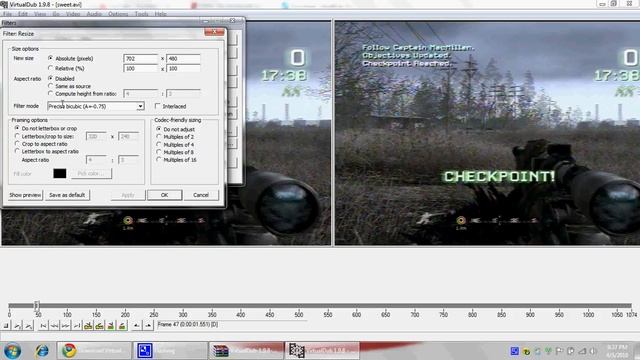
Task: Click the taskbar clock
Action: tap(618, 351)
